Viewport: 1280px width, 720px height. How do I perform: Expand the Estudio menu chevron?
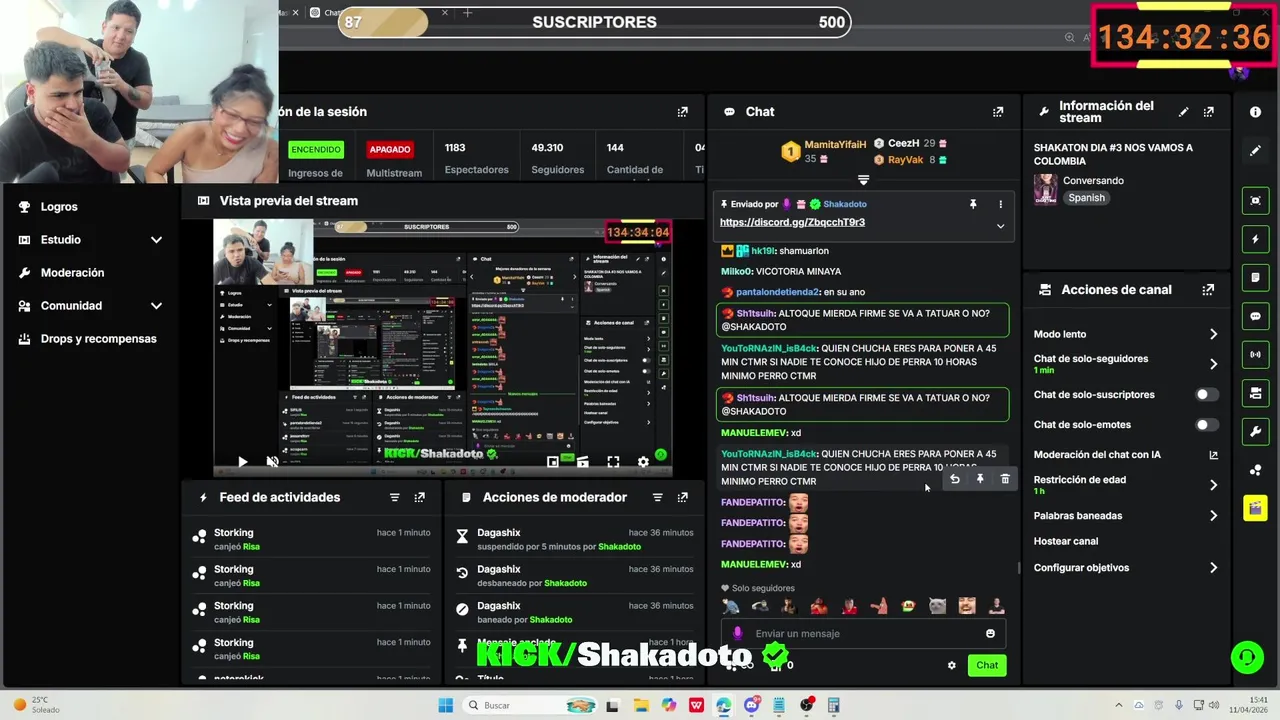156,240
